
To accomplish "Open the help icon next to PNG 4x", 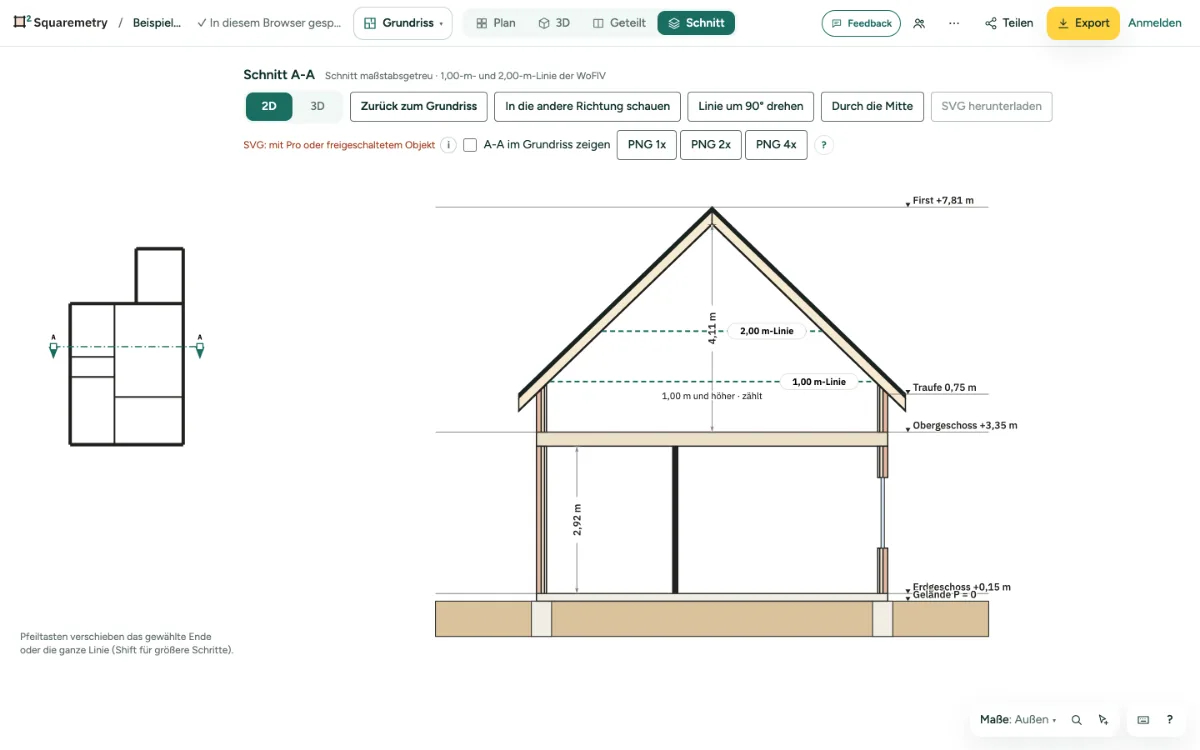I will click(824, 145).
